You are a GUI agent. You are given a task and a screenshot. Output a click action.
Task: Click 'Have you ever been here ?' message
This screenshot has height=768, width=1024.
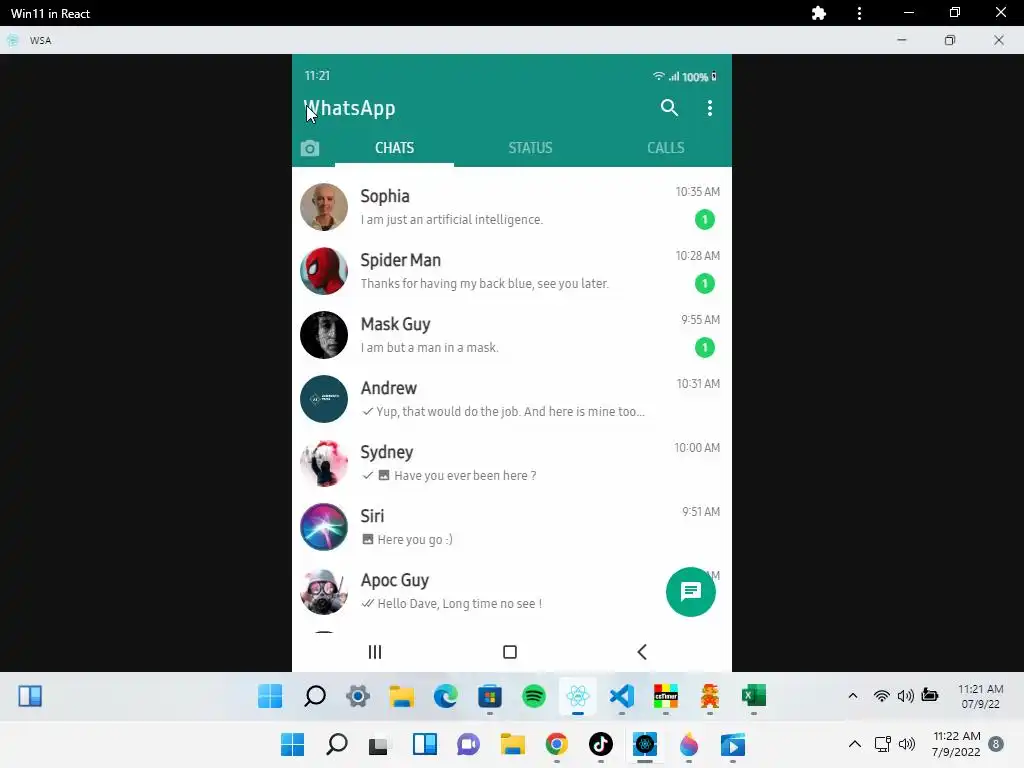[465, 476]
